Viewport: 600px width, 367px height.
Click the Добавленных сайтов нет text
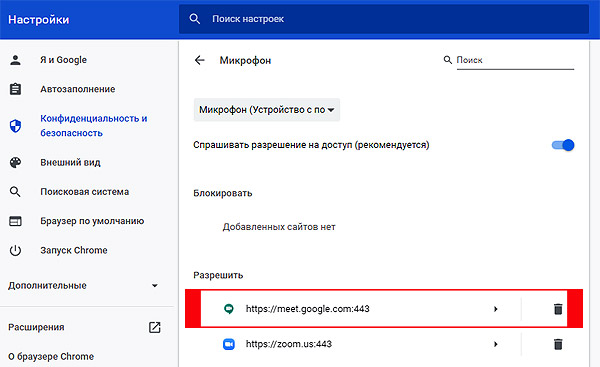[279, 227]
